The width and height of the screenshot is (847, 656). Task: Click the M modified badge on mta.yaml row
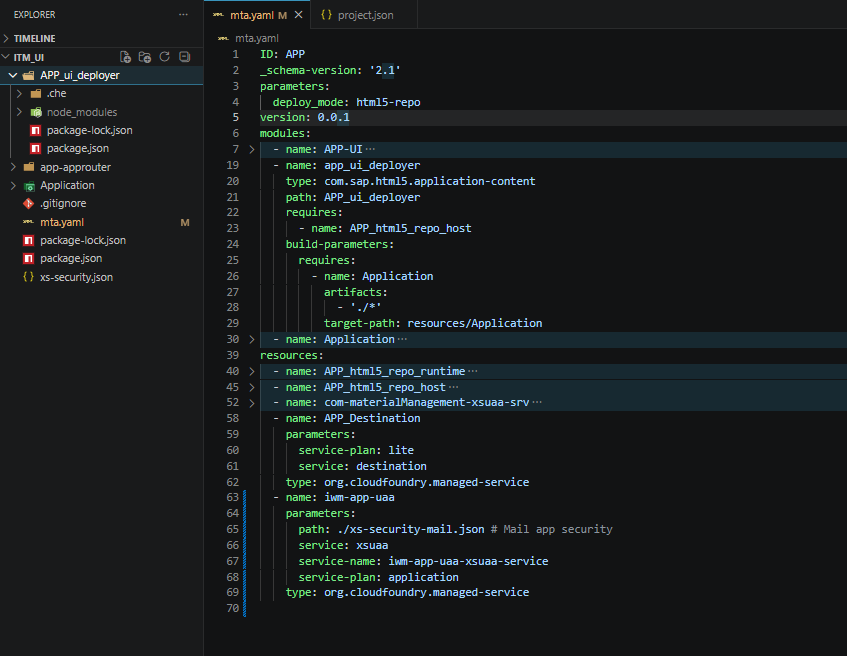coord(185,223)
